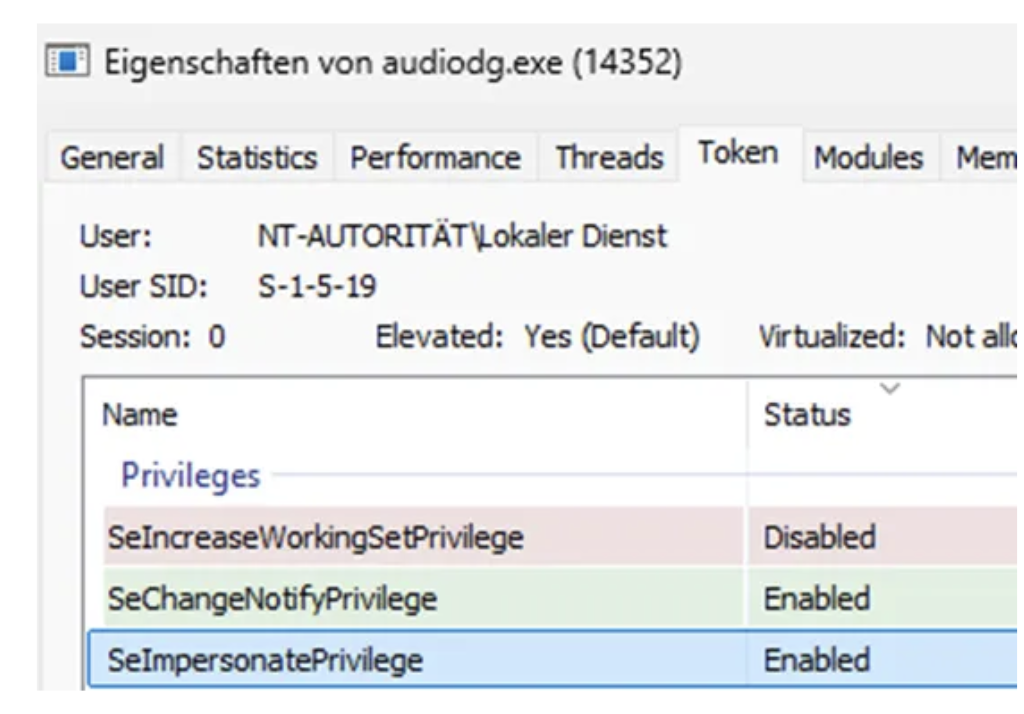Viewport: 1024px width, 714px height.
Task: Click the SeImpersonatePrivilege name
Action: point(265,660)
